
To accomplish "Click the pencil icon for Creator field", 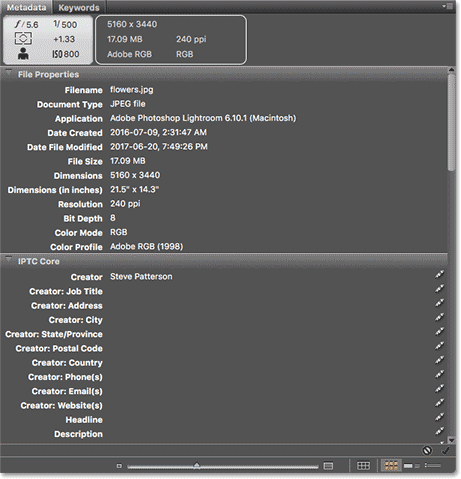I will (x=439, y=274).
